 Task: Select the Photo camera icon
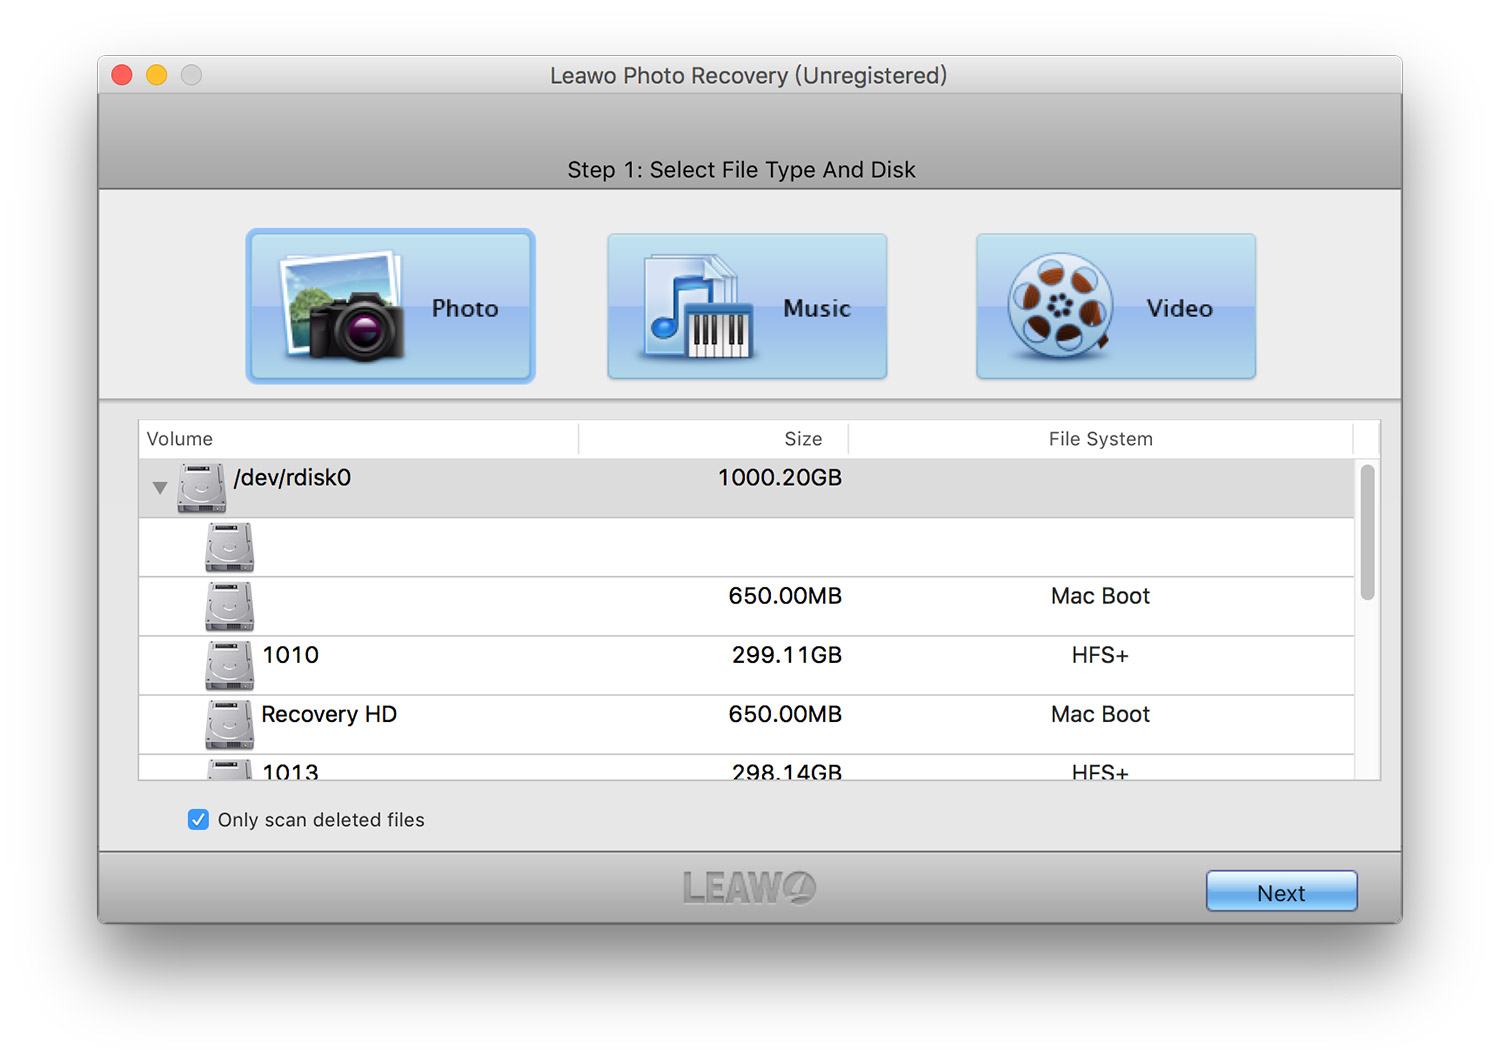[345, 308]
